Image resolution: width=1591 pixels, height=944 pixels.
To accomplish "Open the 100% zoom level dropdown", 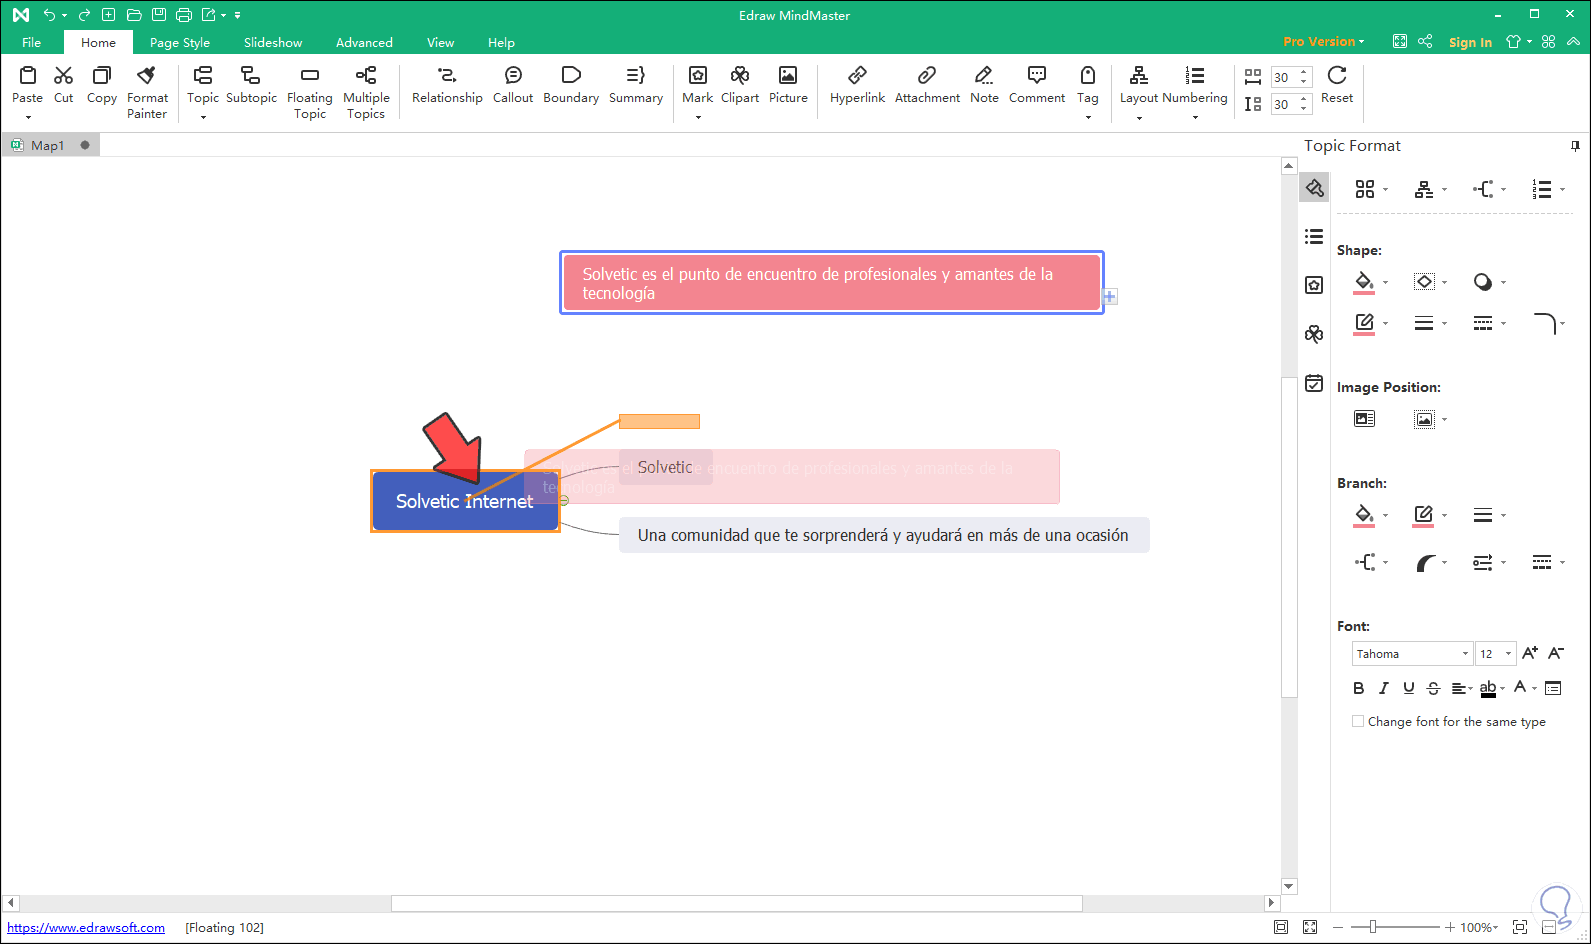I will click(1479, 928).
